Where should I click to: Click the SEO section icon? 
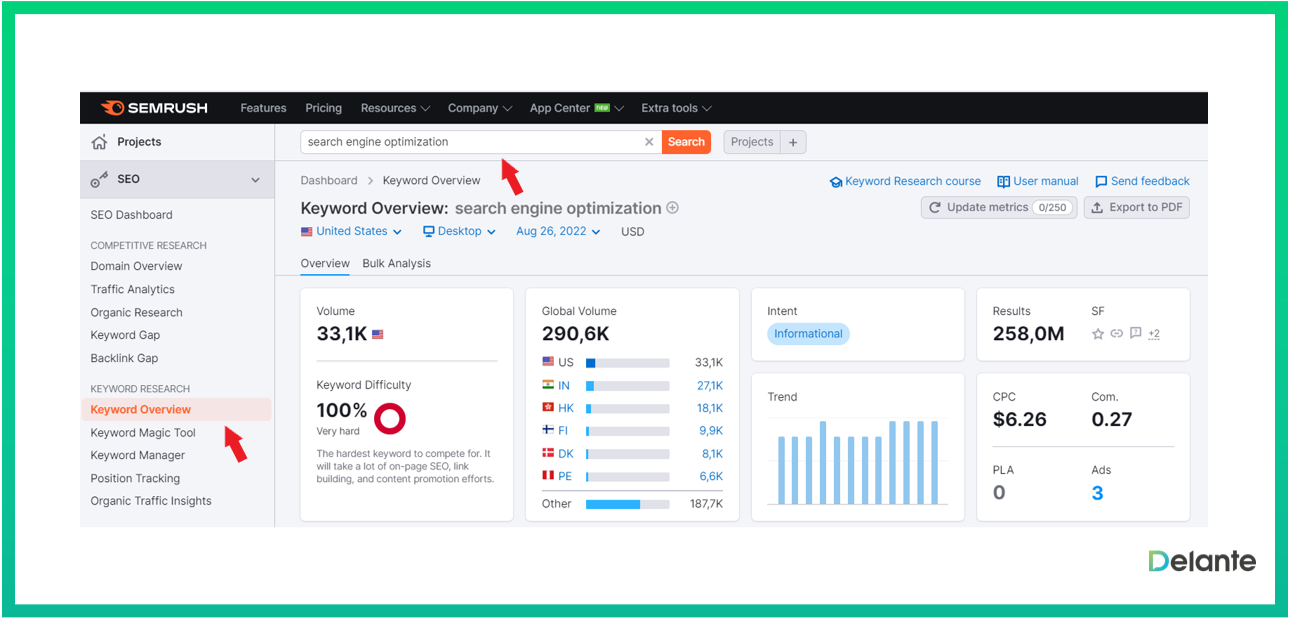point(99,180)
